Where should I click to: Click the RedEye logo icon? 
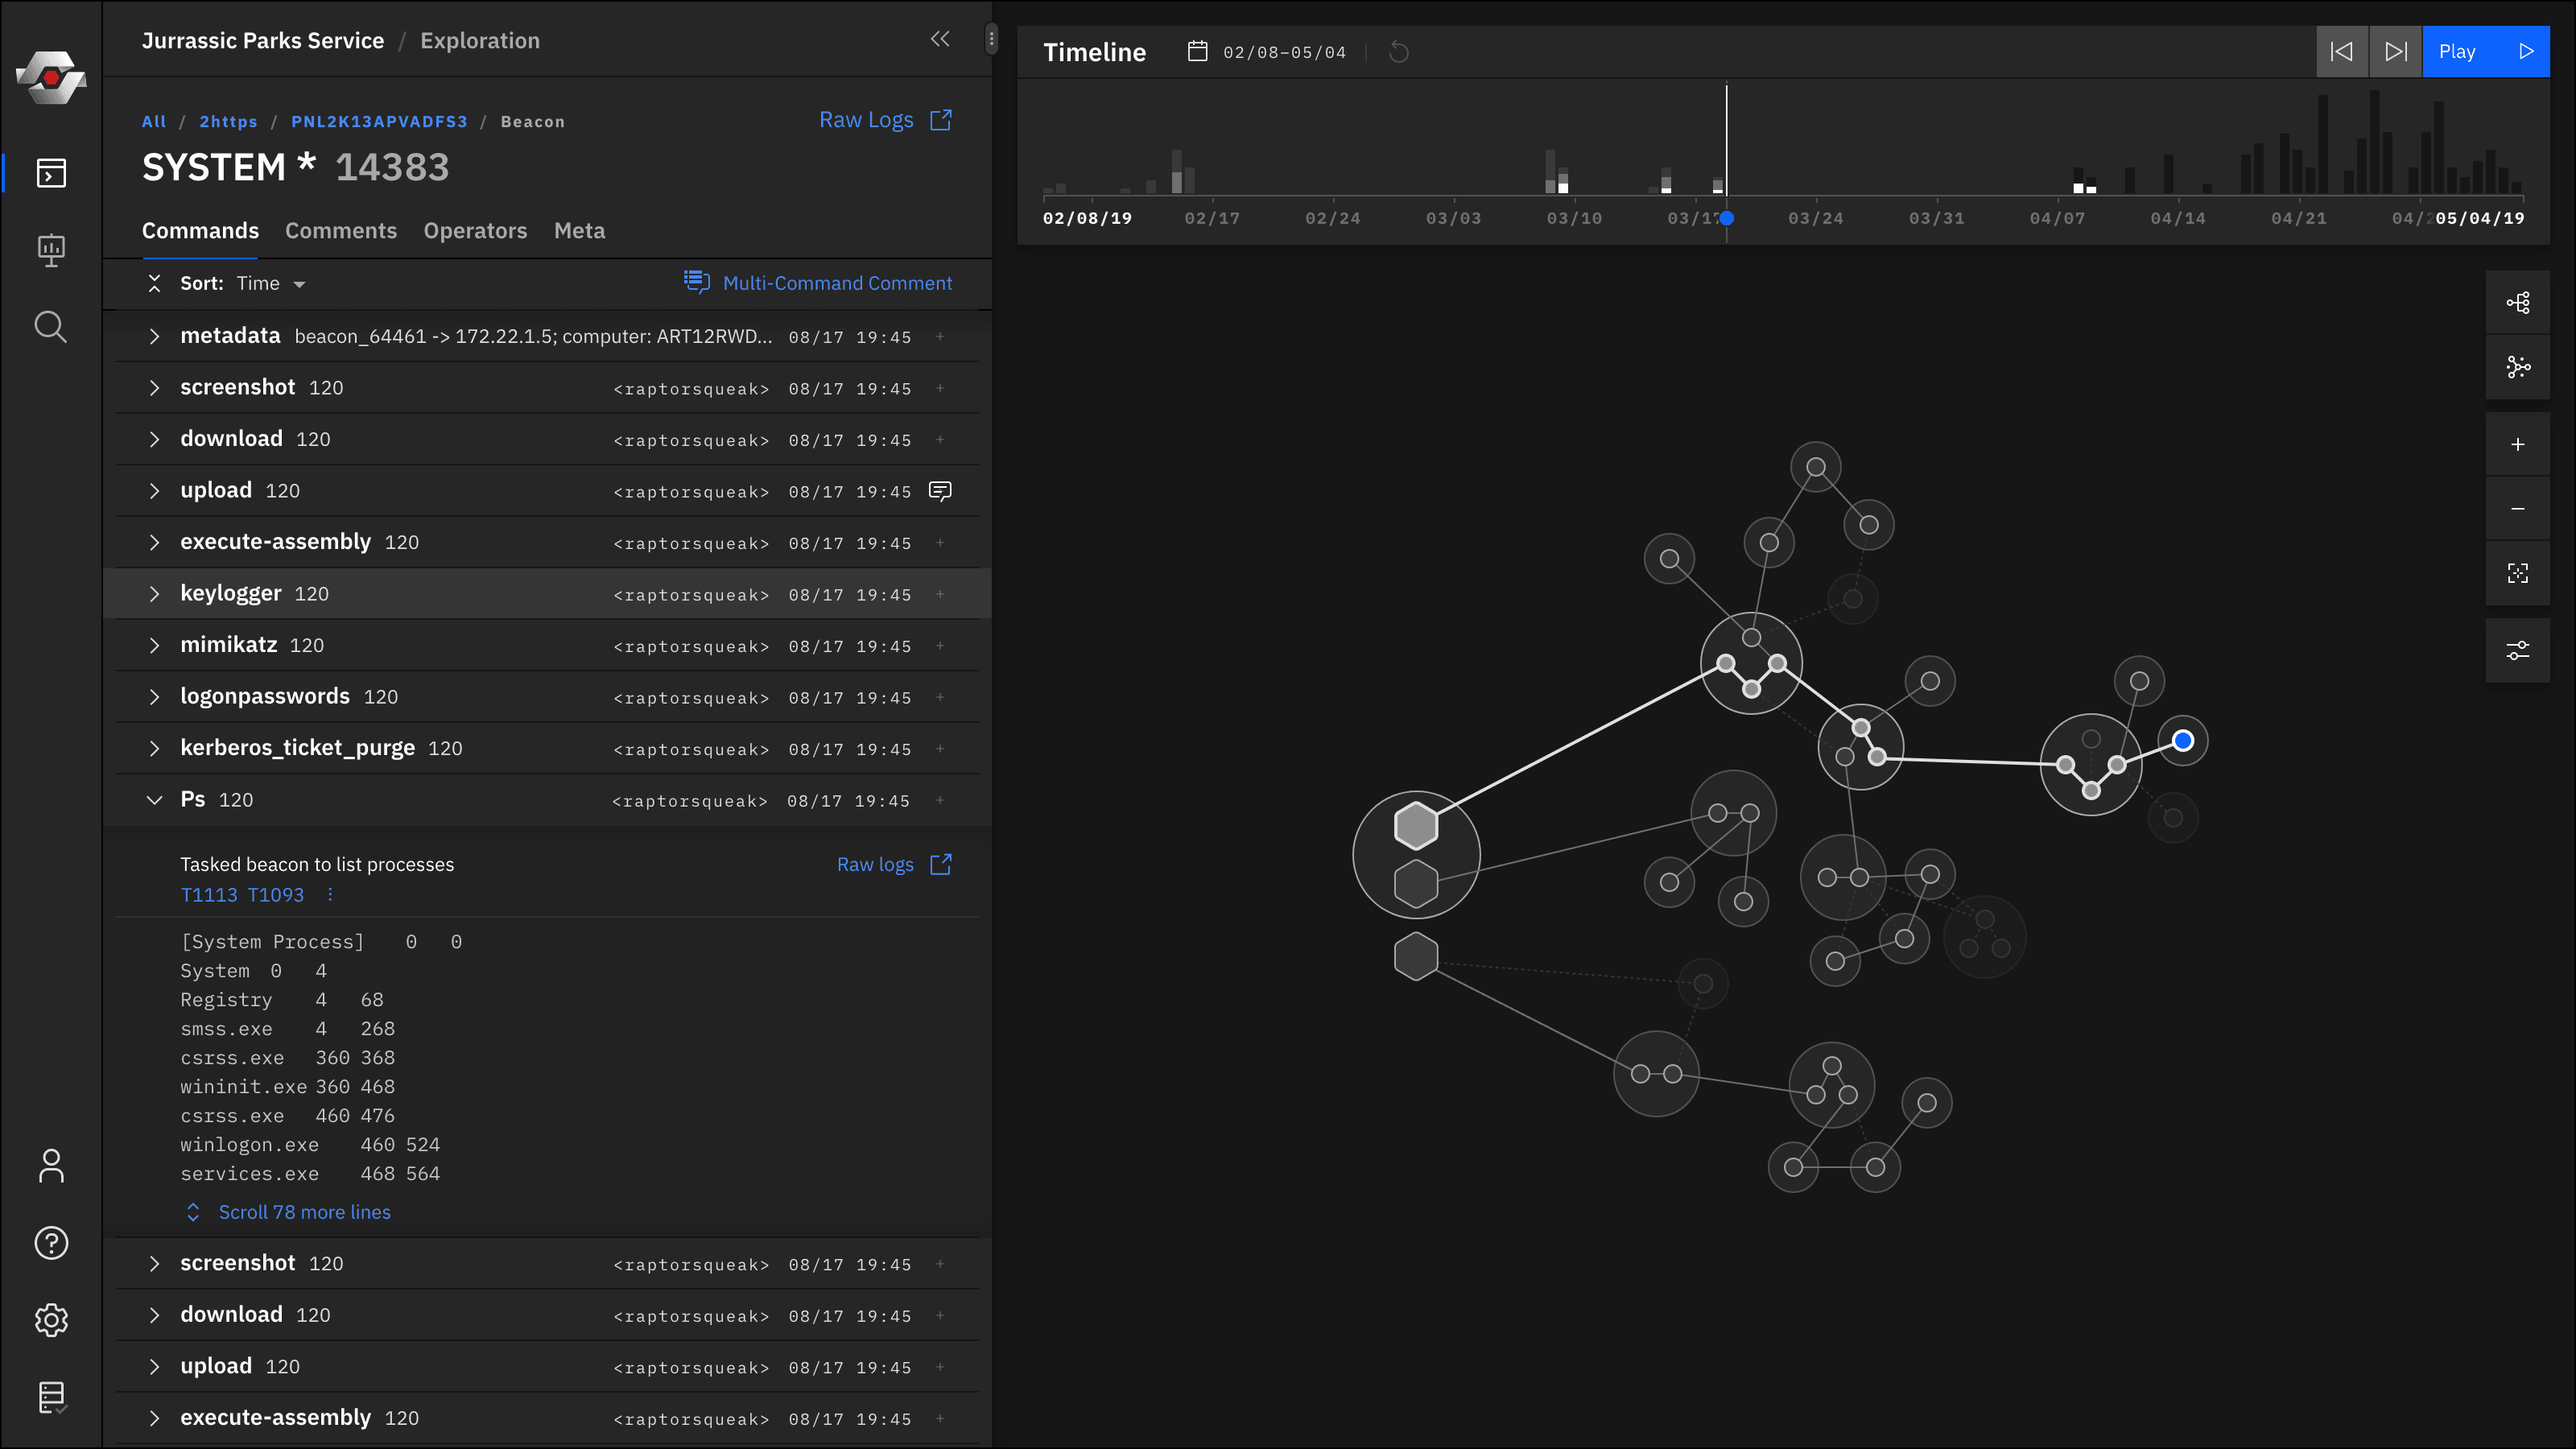click(51, 77)
